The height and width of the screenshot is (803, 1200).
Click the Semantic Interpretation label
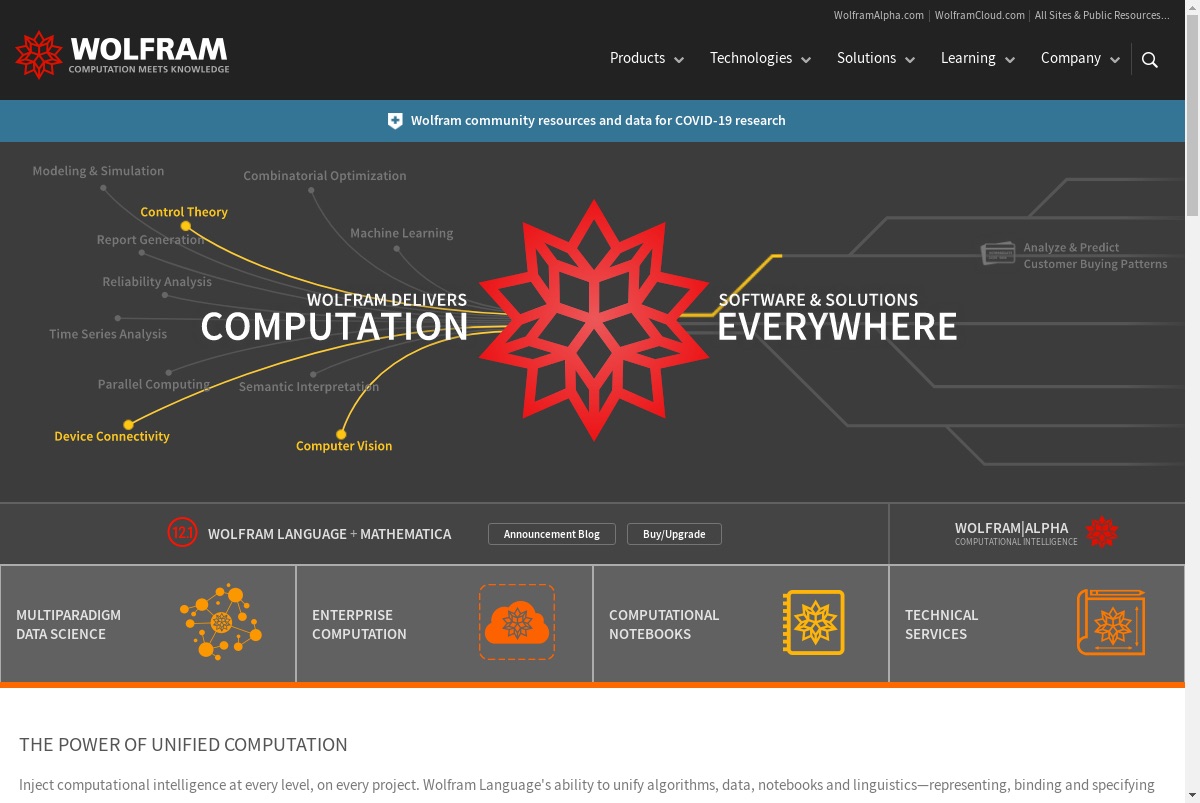309,387
